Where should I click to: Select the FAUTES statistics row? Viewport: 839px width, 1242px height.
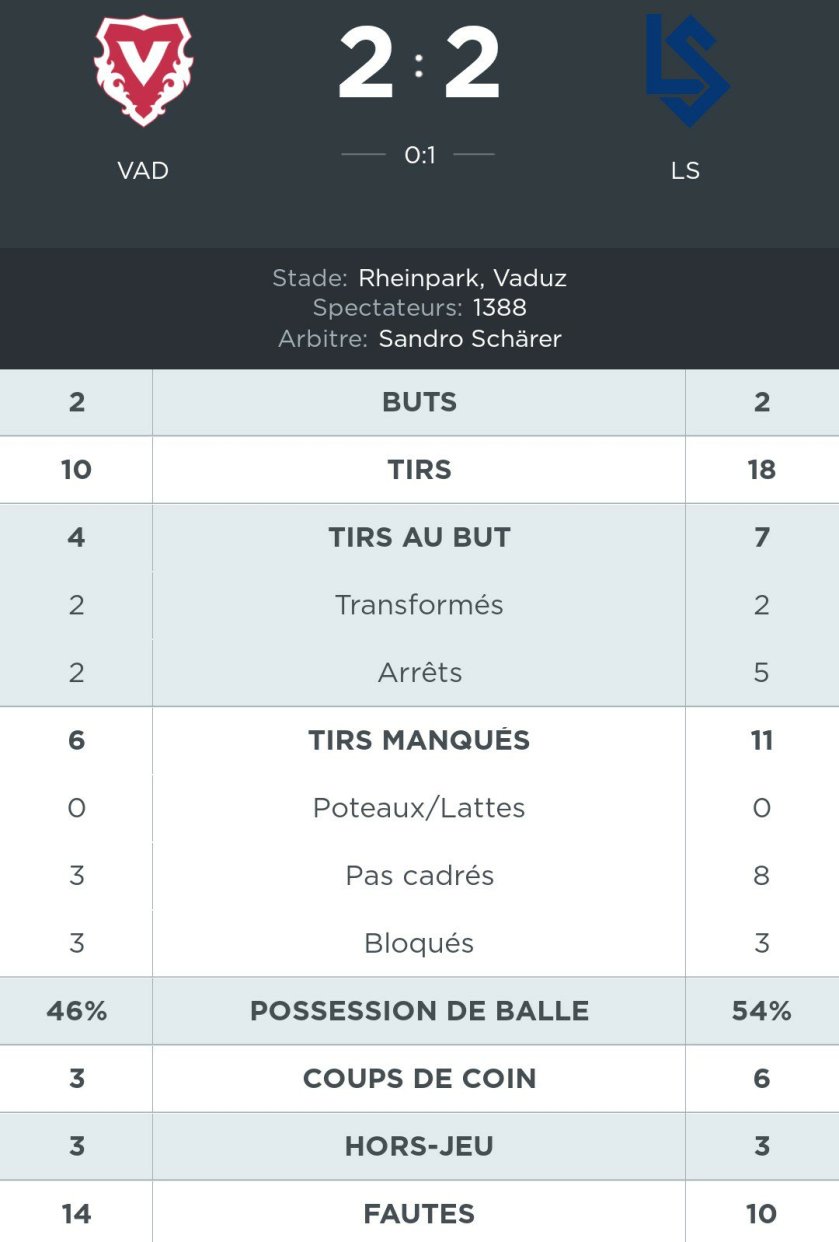(x=419, y=1214)
